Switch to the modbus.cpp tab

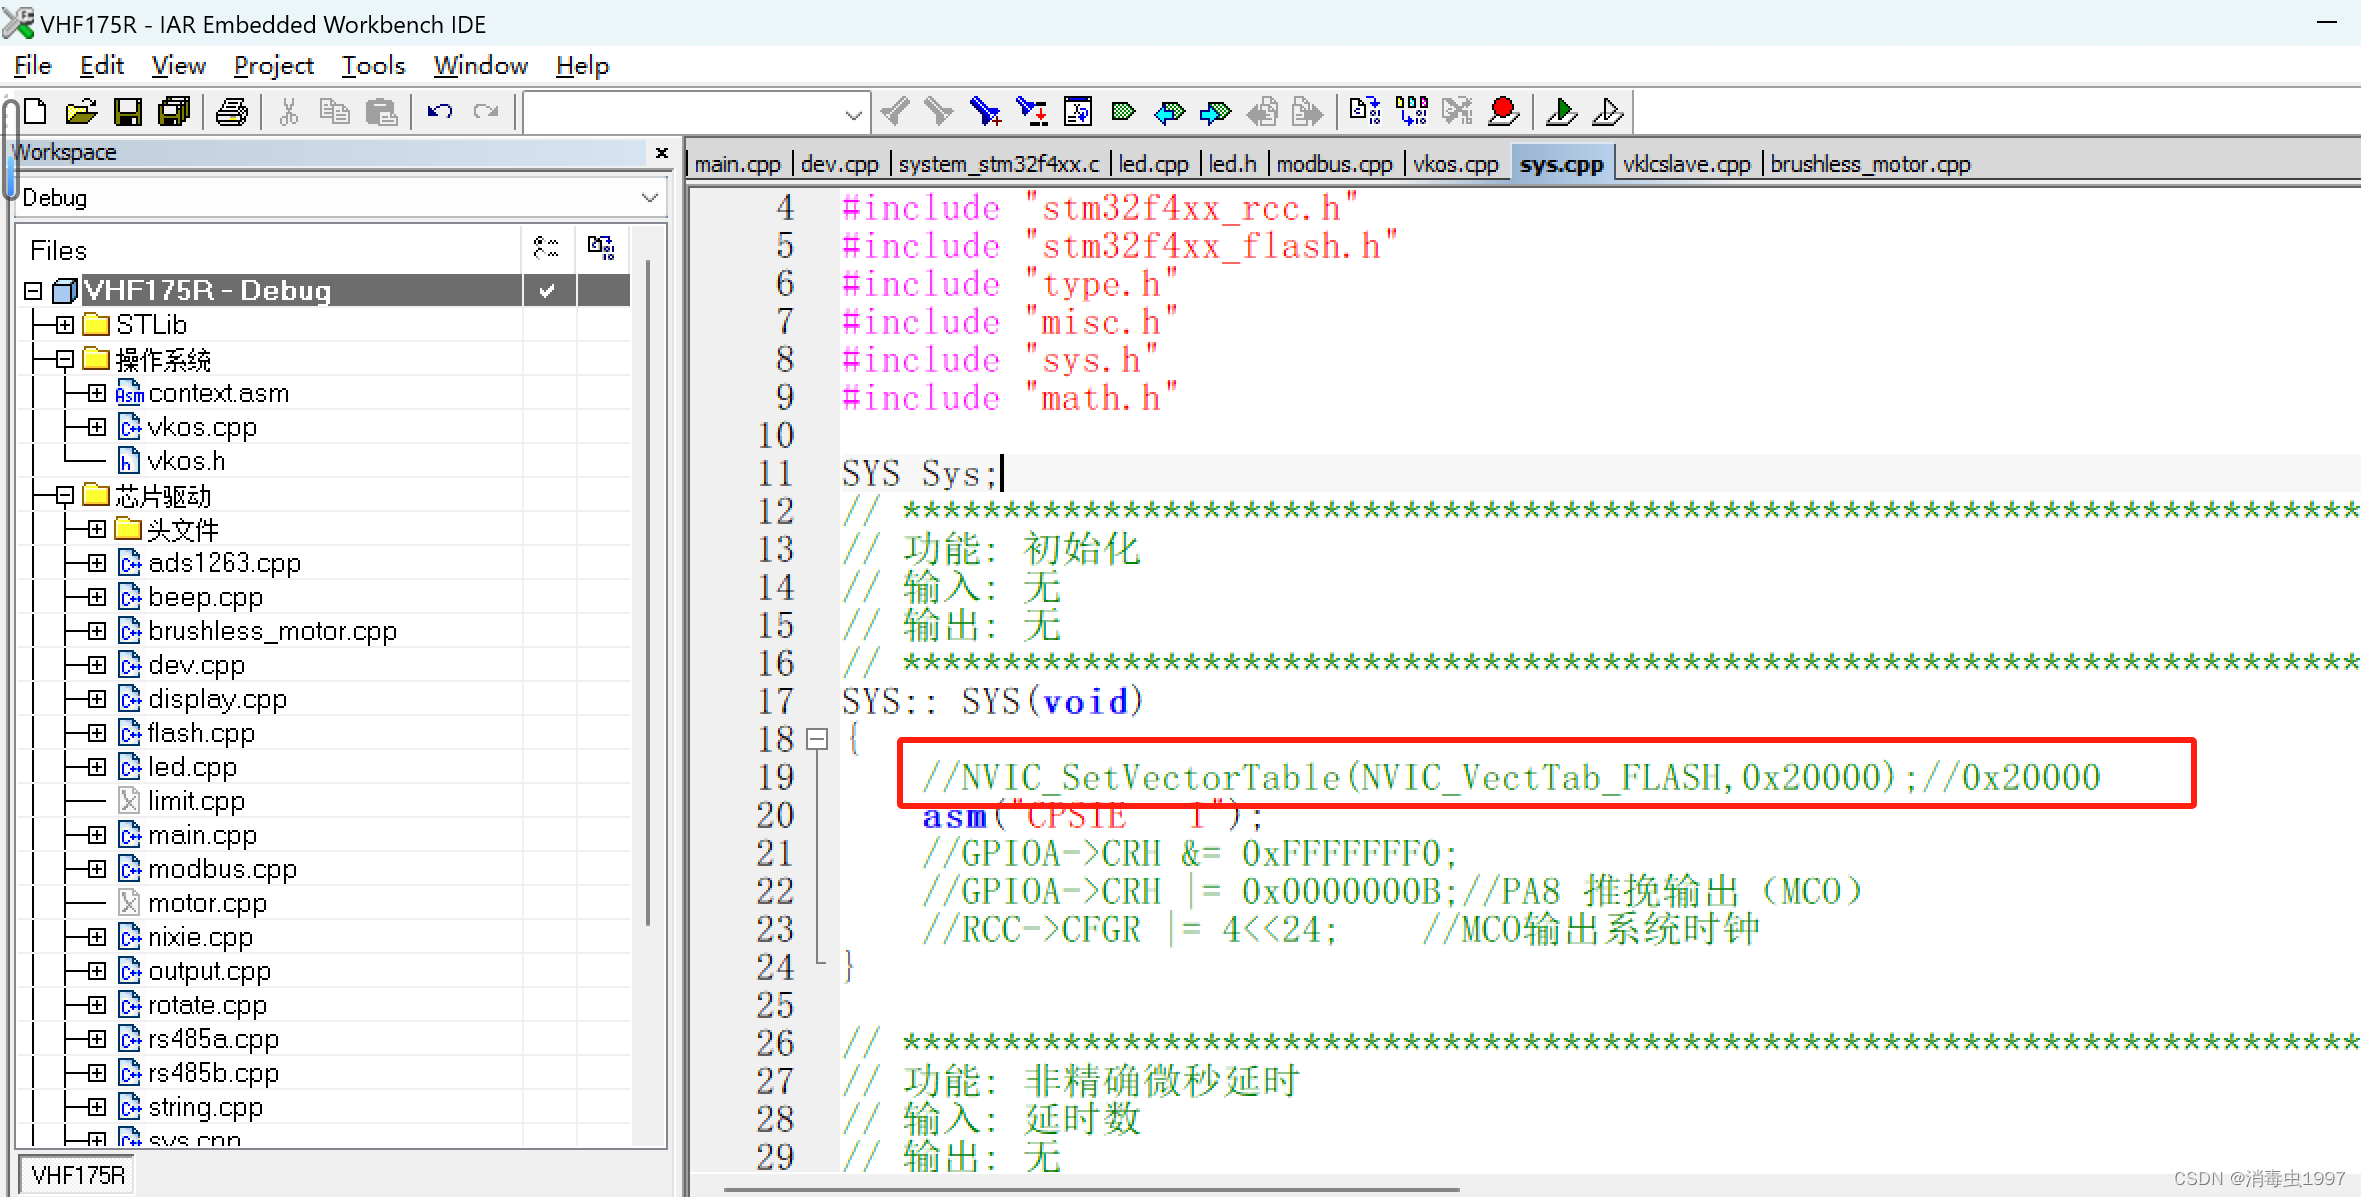pos(1334,164)
